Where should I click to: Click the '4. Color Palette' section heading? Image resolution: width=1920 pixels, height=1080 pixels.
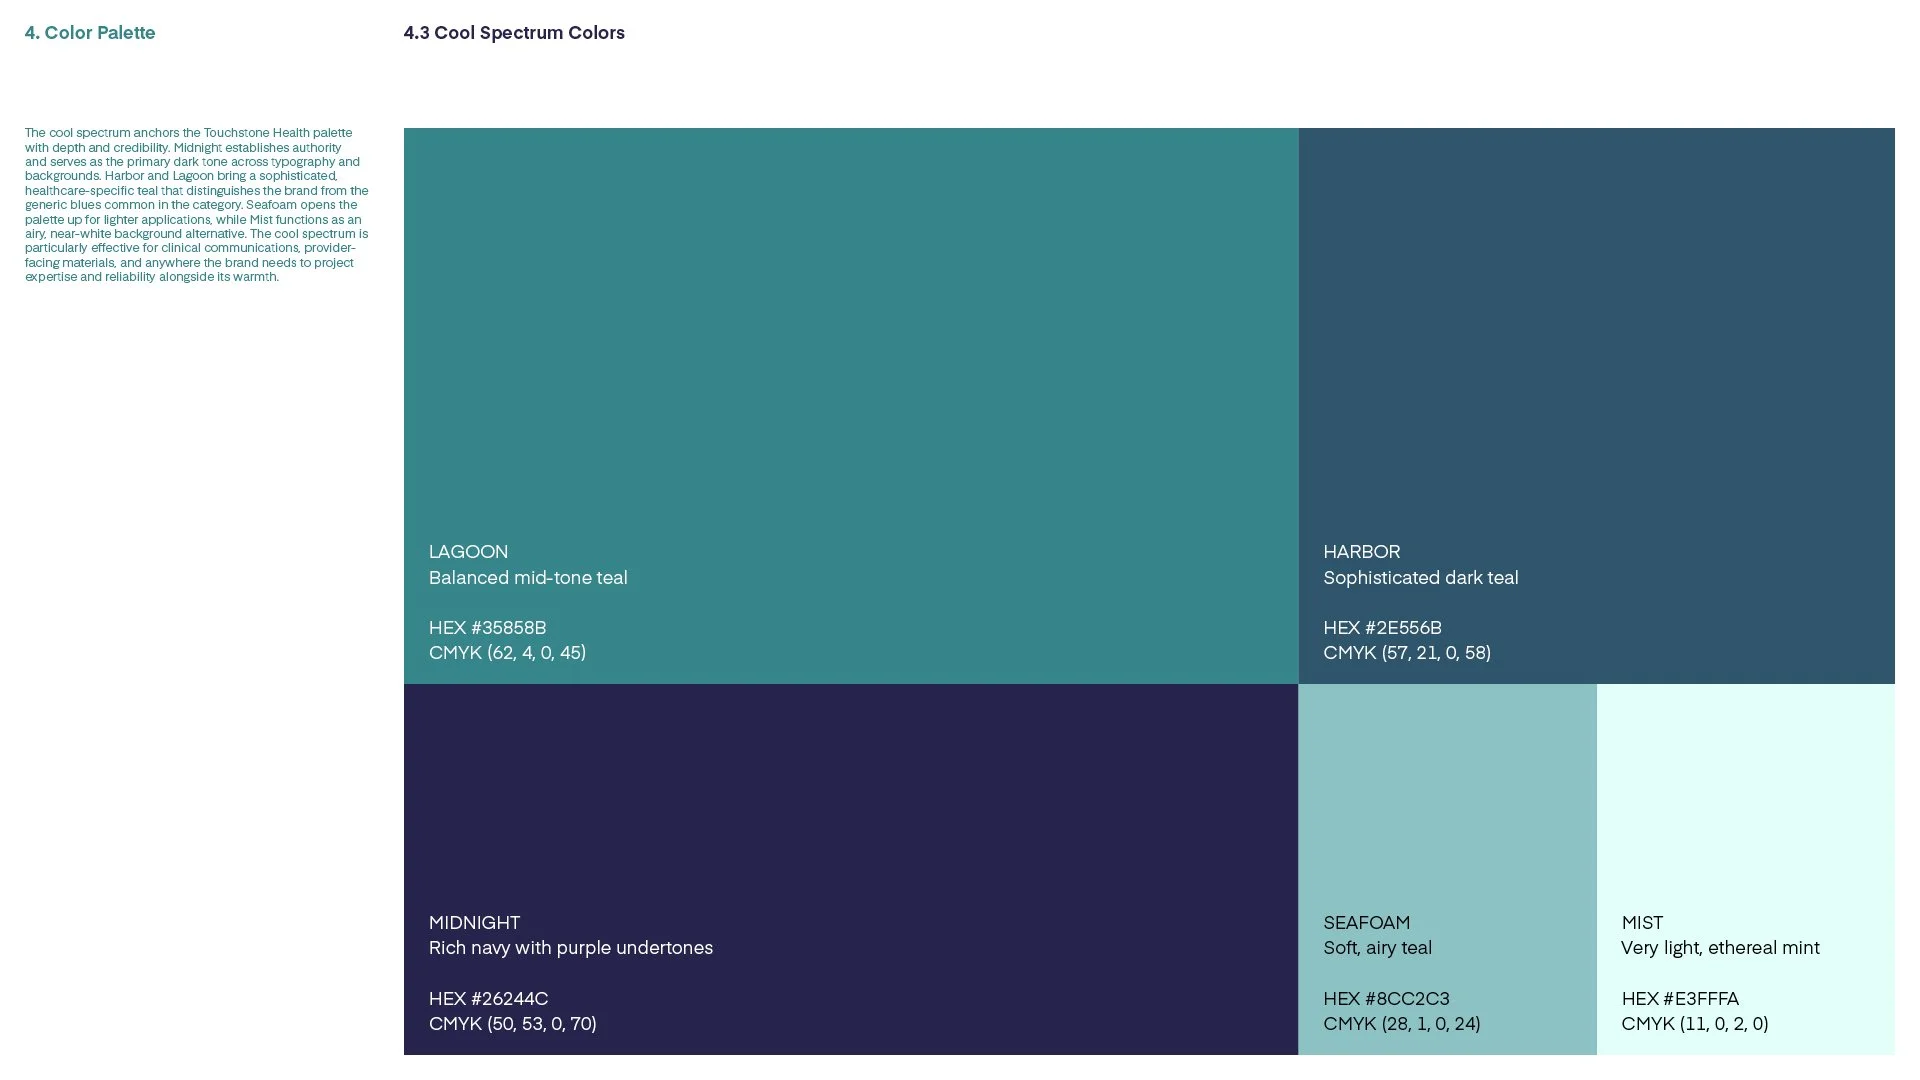tap(90, 33)
